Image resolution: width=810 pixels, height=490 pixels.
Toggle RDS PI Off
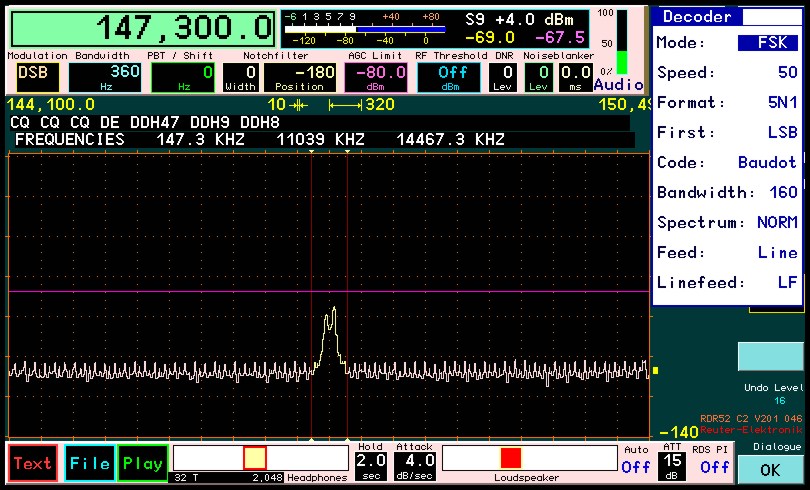(714, 467)
